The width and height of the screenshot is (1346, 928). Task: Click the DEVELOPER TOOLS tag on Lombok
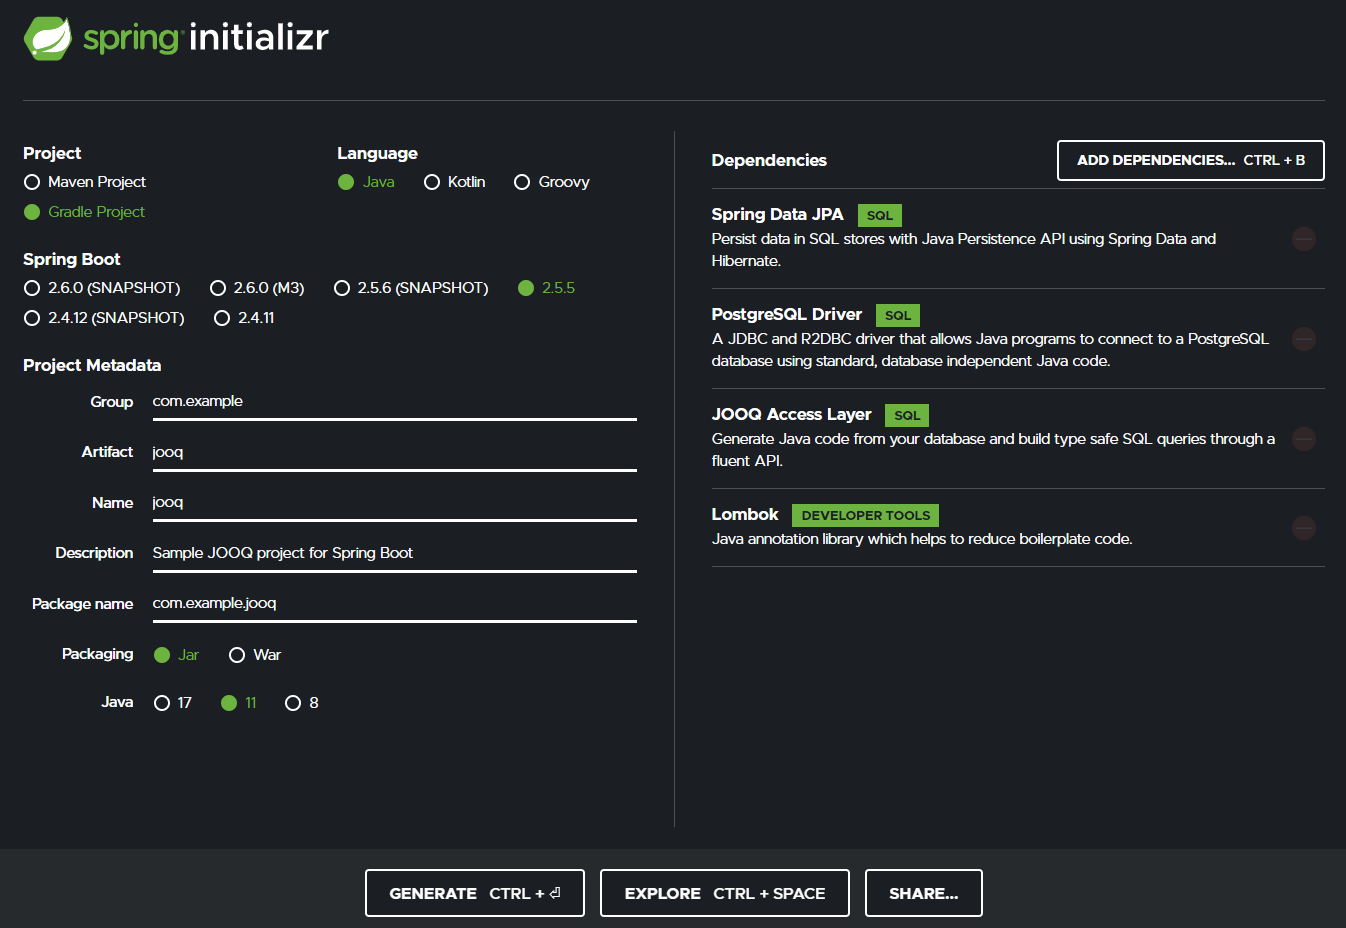click(866, 515)
